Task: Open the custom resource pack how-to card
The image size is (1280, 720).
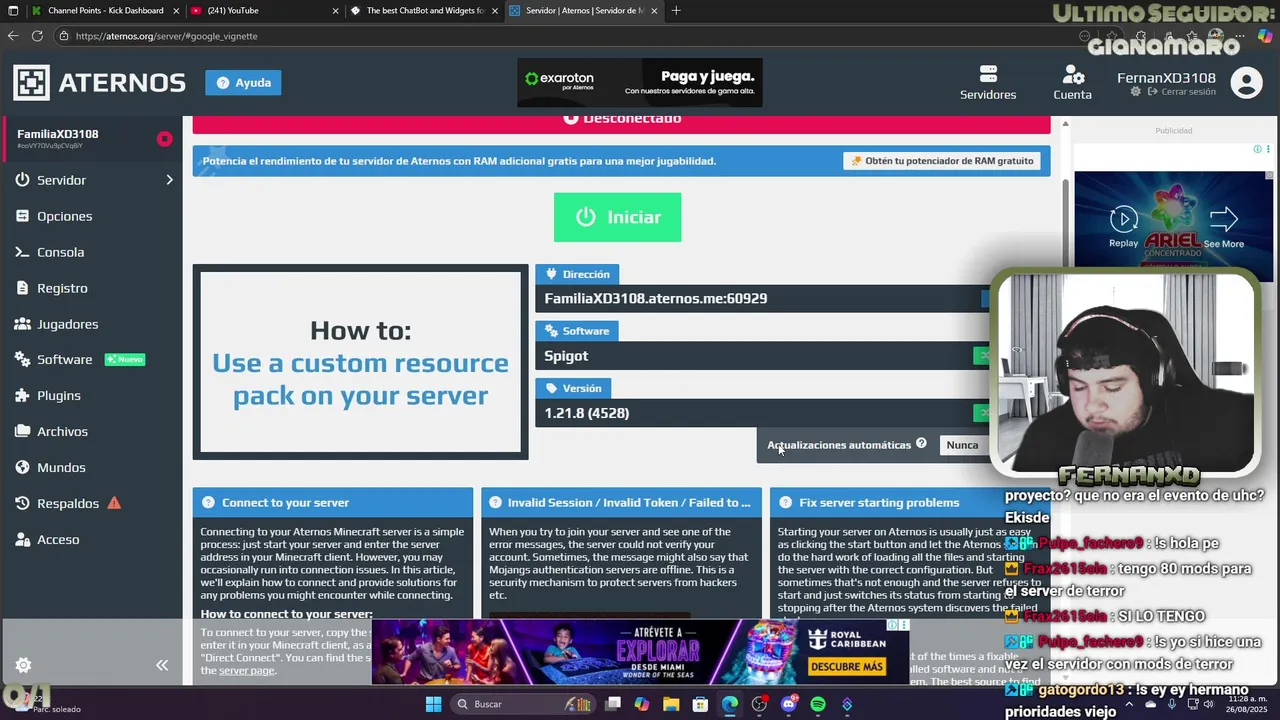Action: (x=360, y=362)
